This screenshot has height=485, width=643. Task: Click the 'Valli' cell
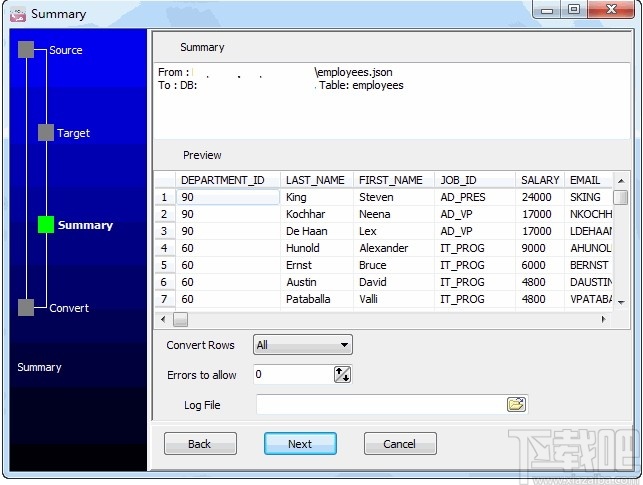pyautogui.click(x=394, y=299)
